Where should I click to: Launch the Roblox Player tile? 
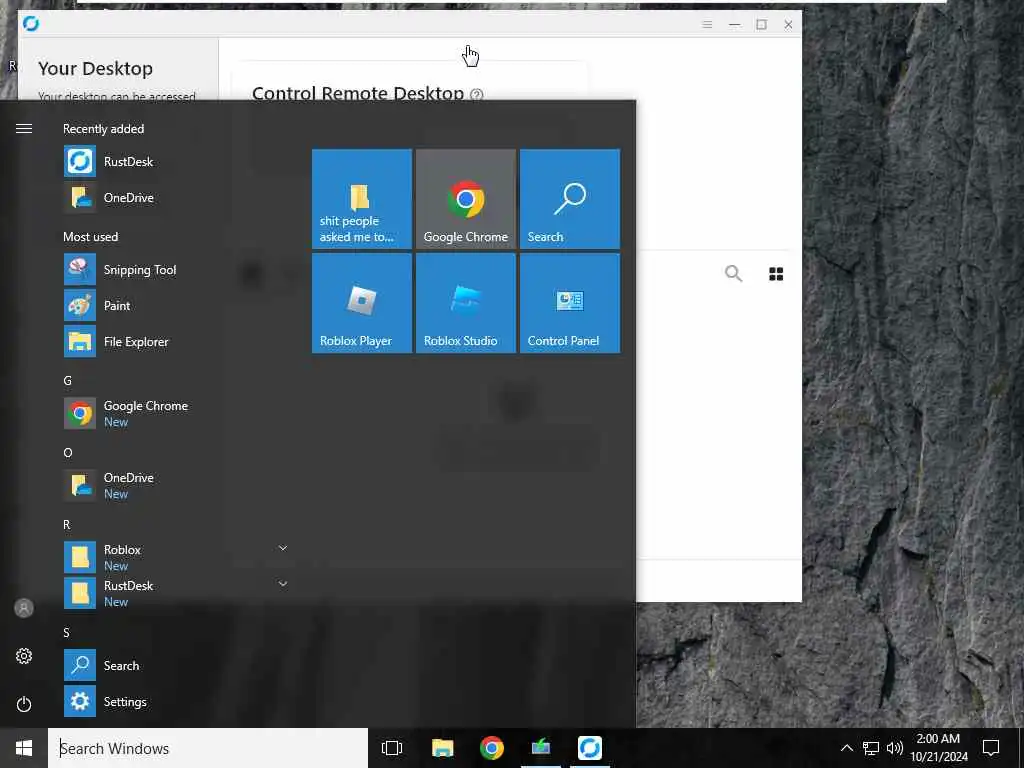tap(362, 303)
